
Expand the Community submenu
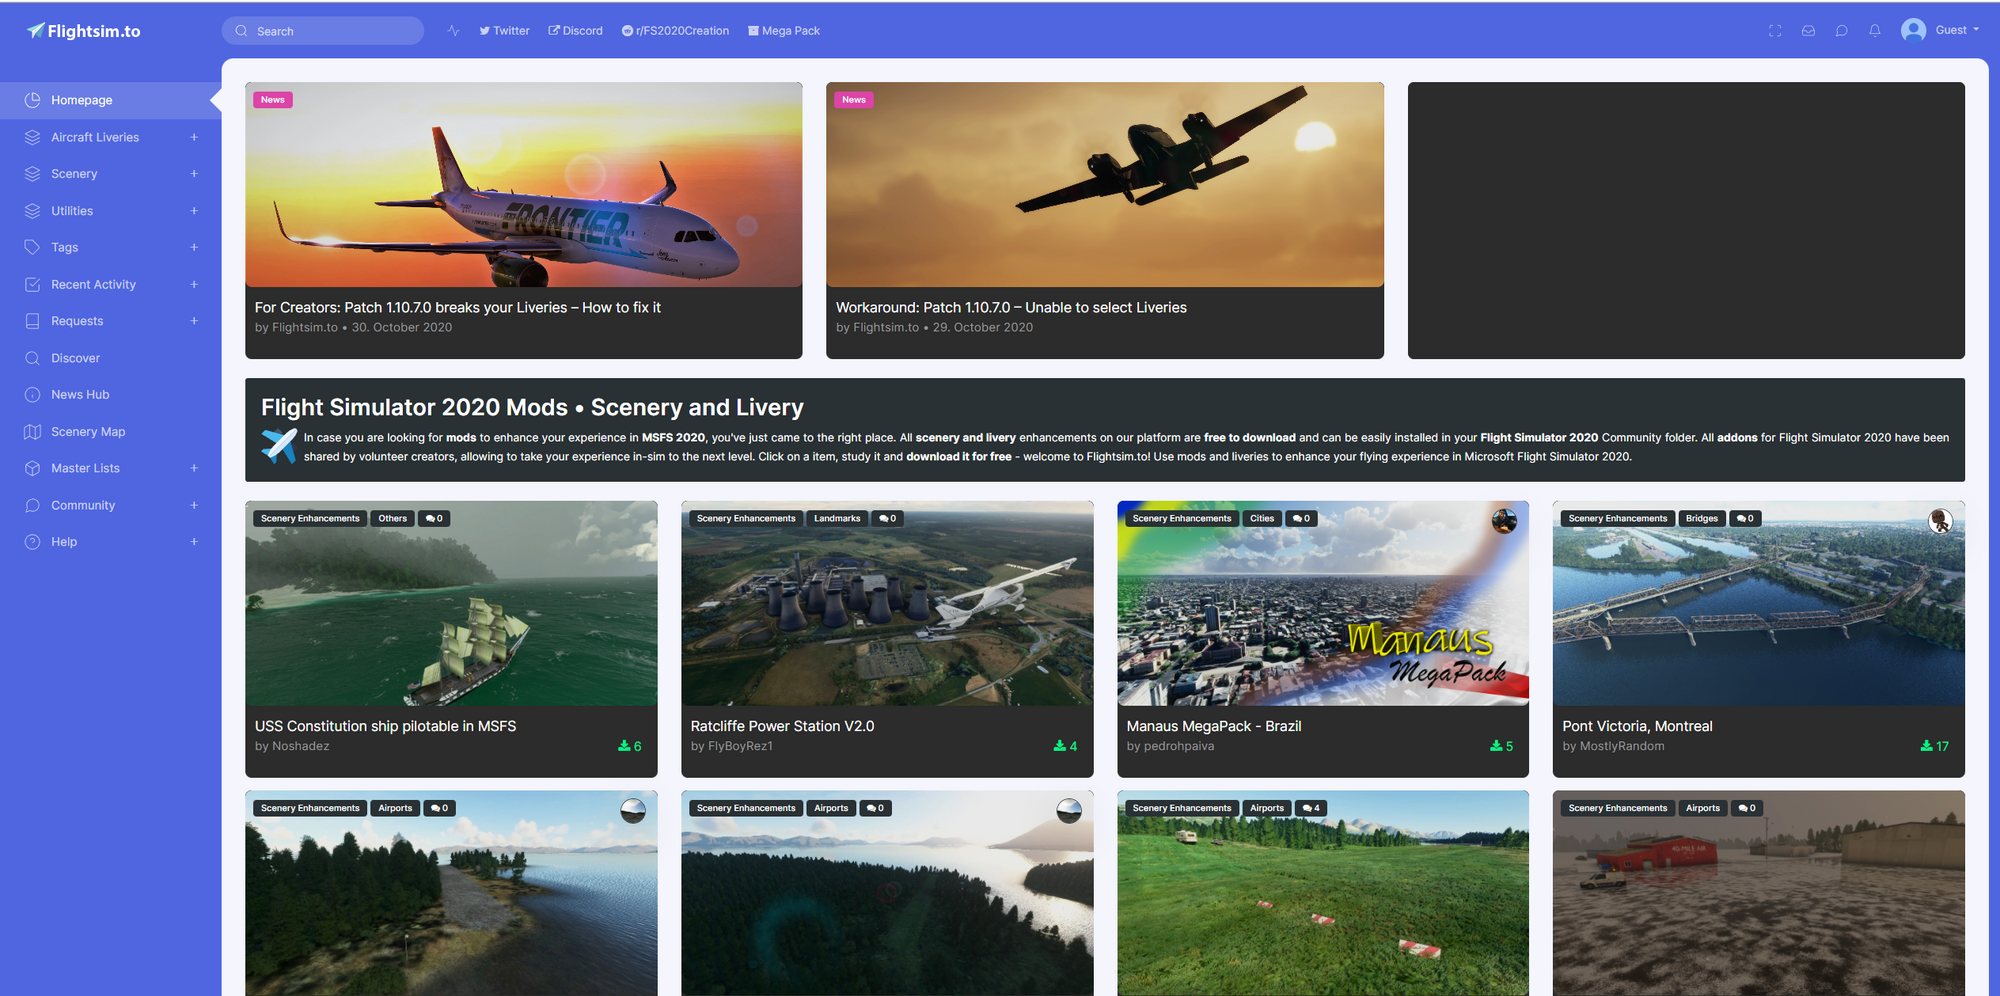tap(194, 505)
